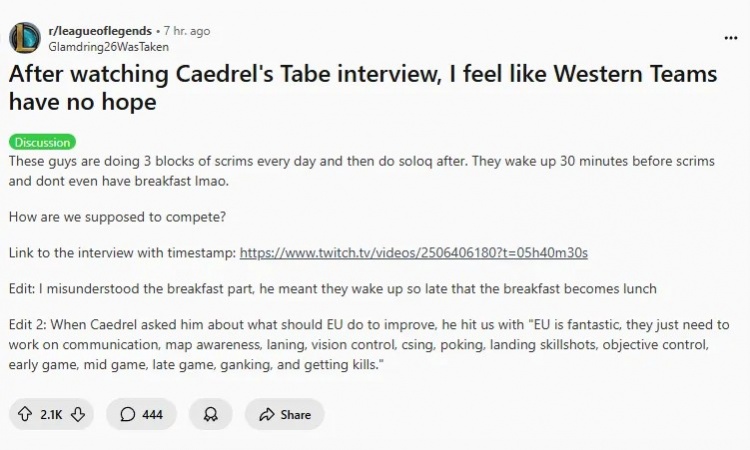This screenshot has width=750, height=450.
Task: Open the three-dot post options menu
Action: [x=730, y=38]
